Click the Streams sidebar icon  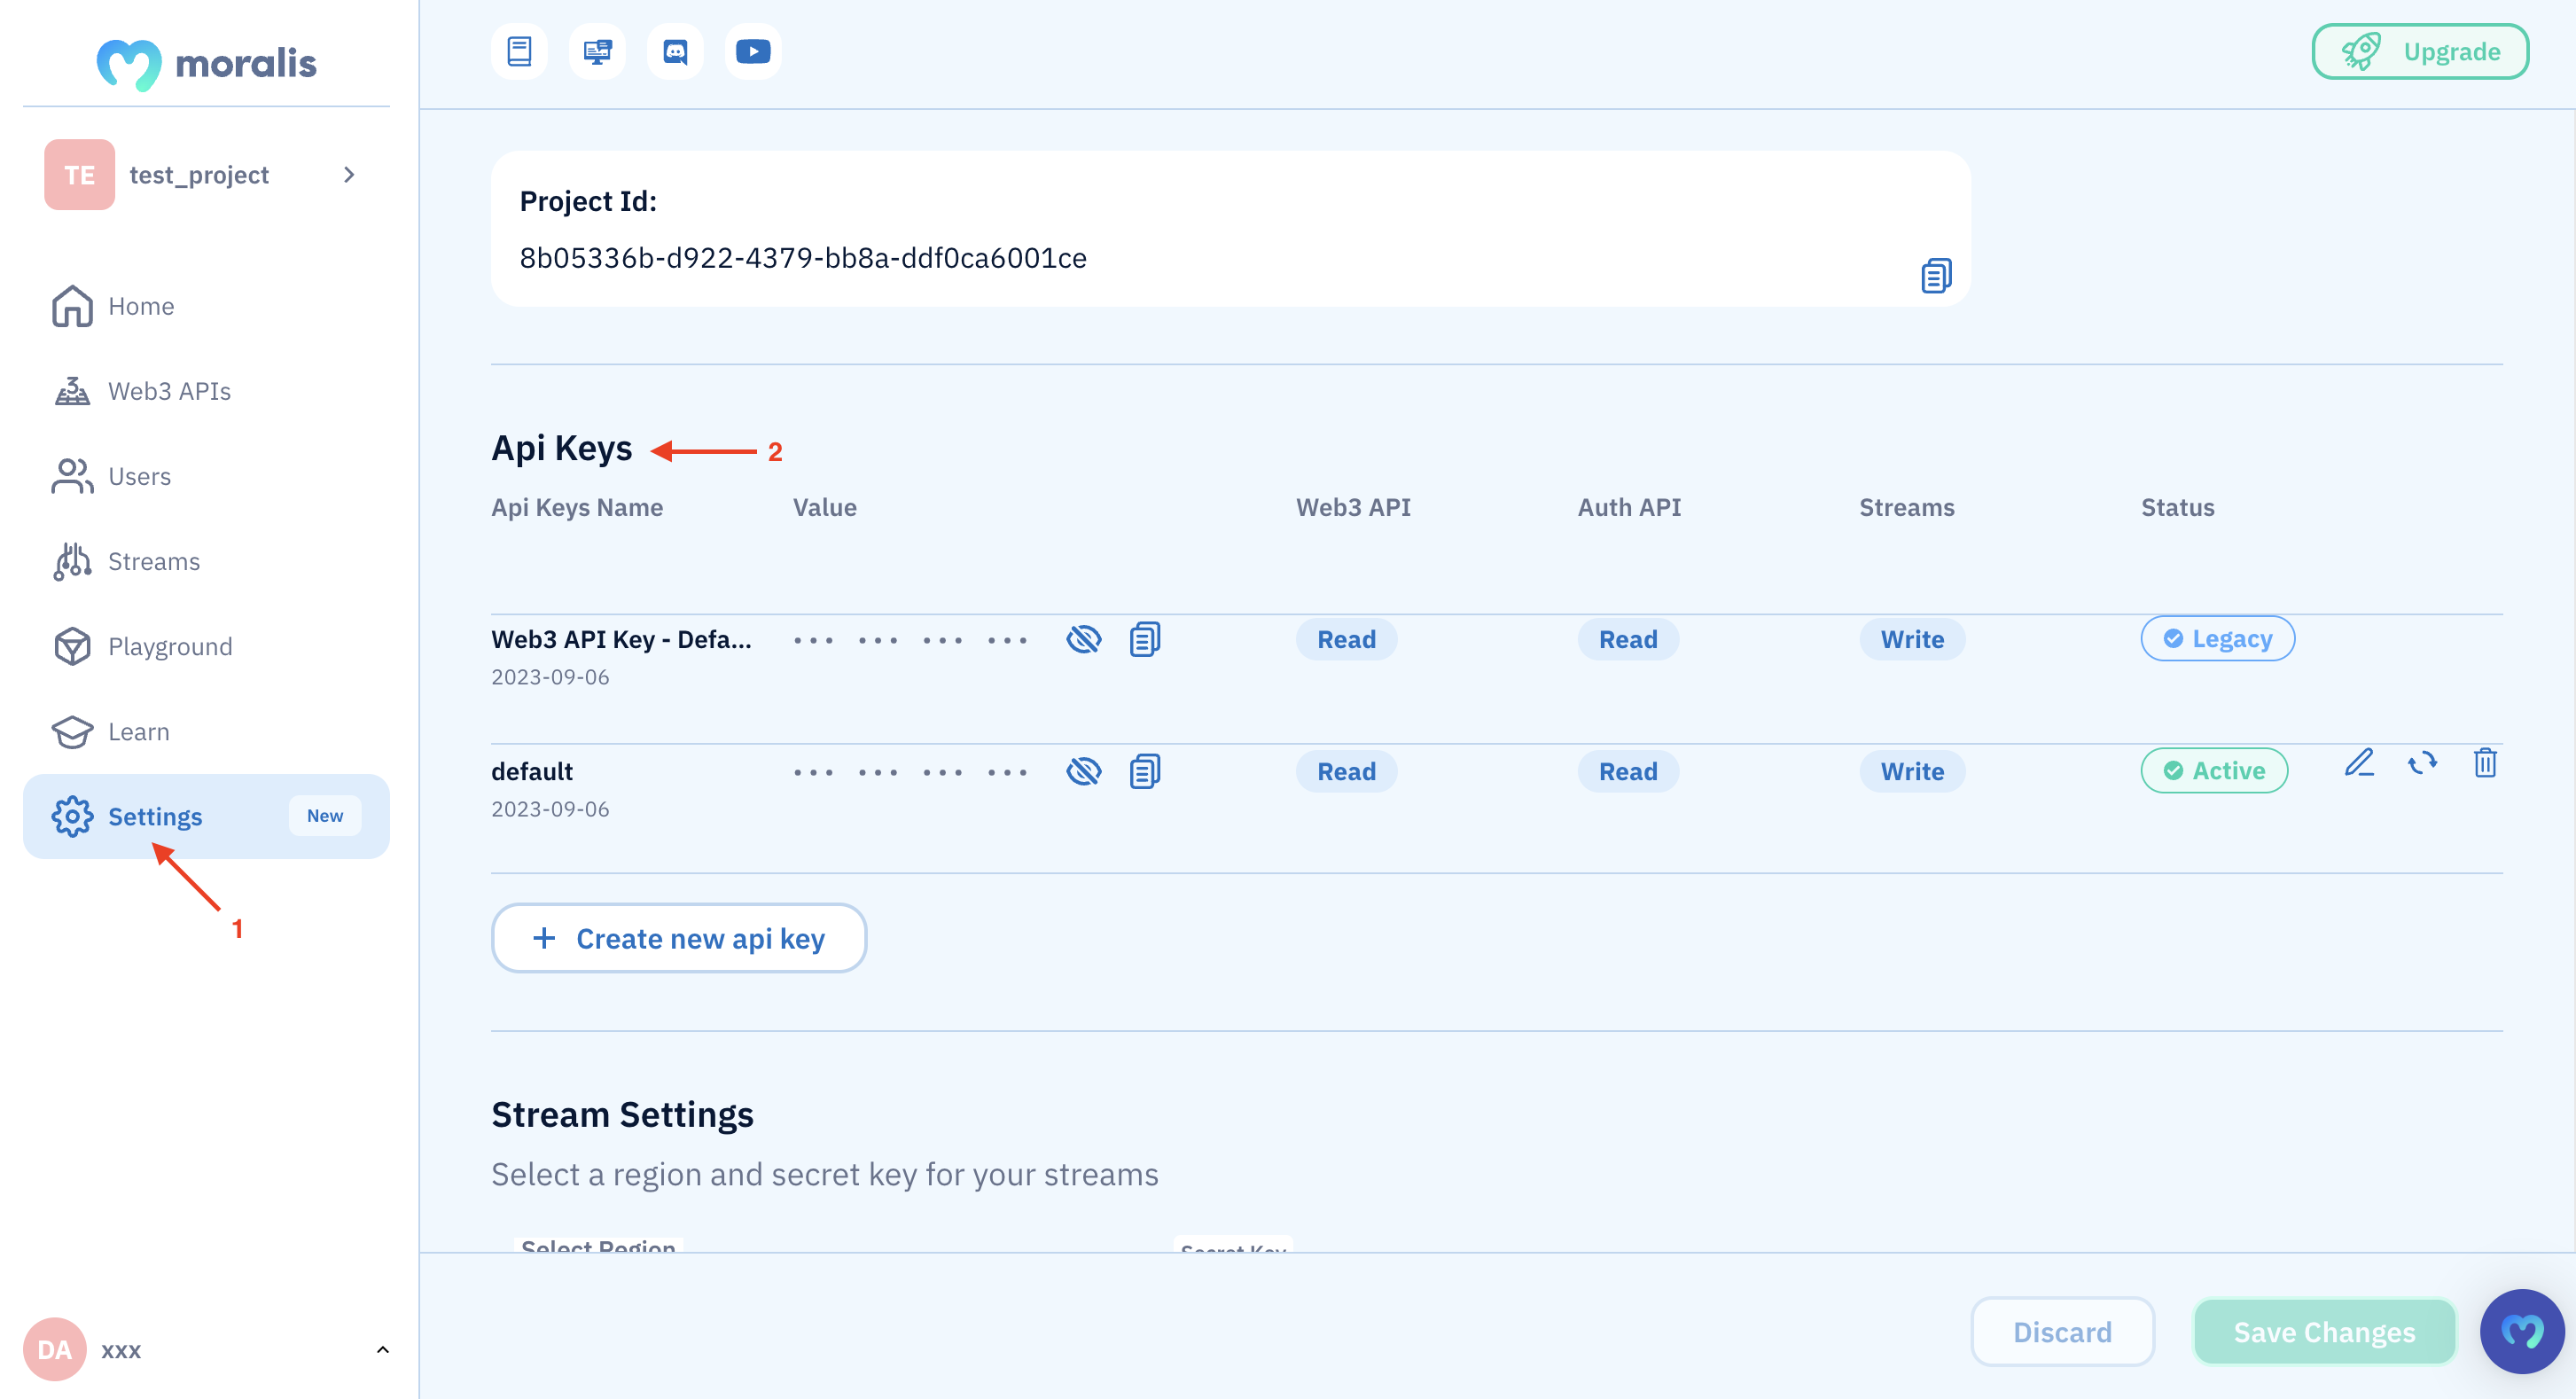(x=72, y=561)
